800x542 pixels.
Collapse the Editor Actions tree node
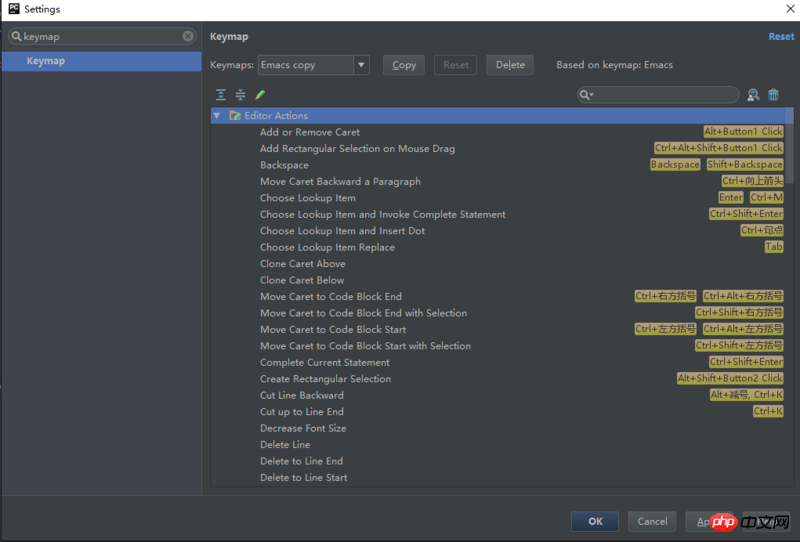pos(217,116)
